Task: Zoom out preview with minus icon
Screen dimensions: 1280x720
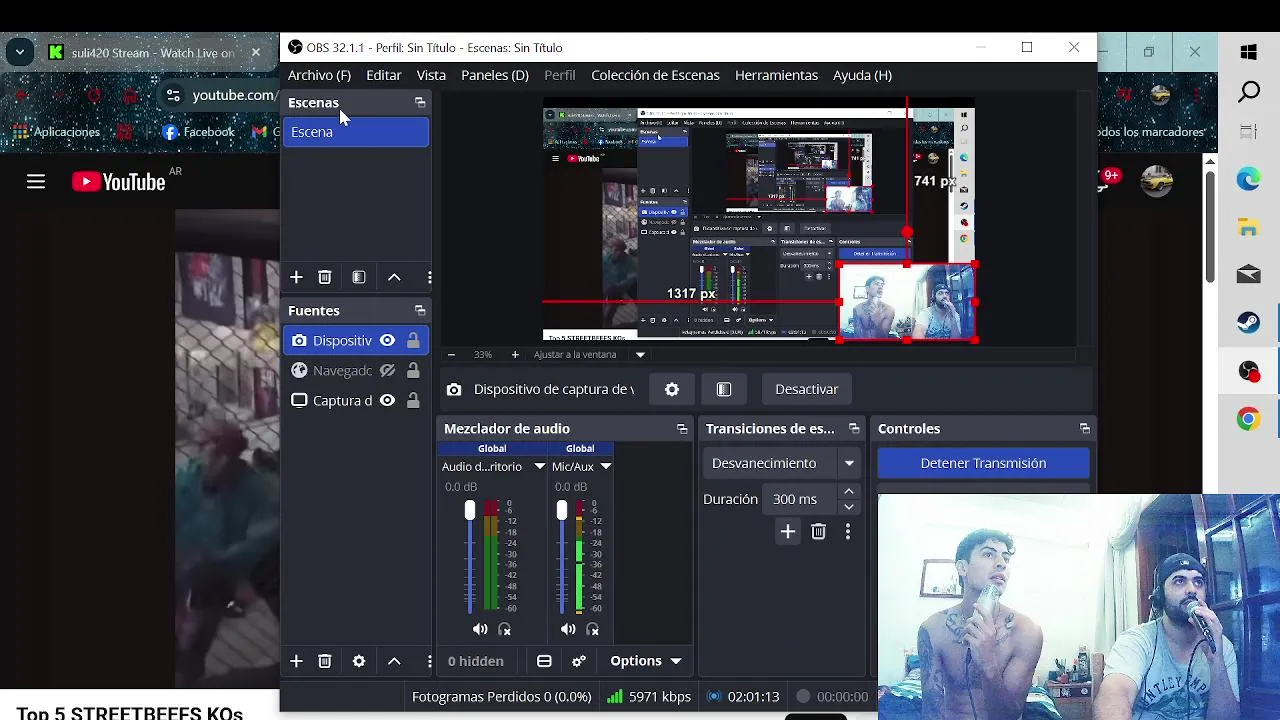Action: pos(451,354)
